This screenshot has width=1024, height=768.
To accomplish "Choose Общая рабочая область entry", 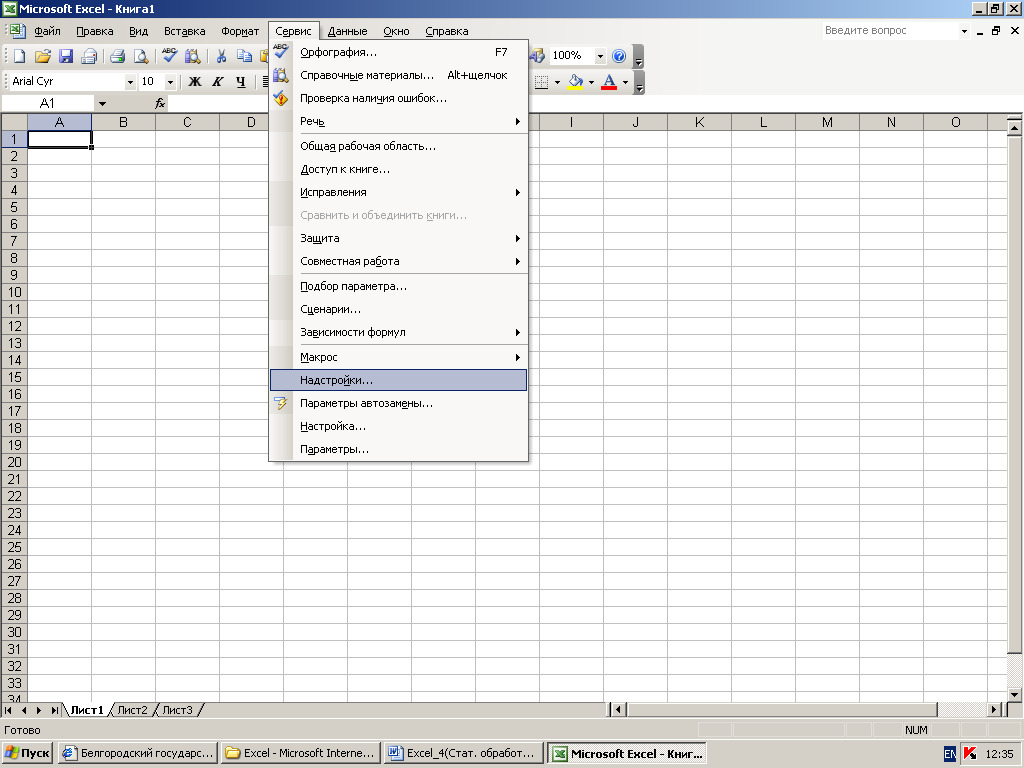I will pos(398,146).
